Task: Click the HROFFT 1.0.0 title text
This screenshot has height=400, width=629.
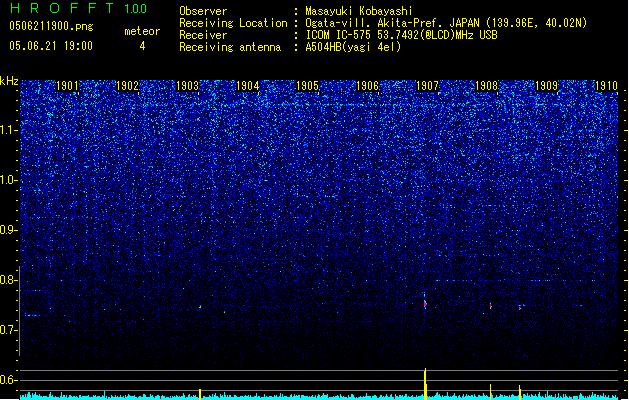Action: coord(79,8)
